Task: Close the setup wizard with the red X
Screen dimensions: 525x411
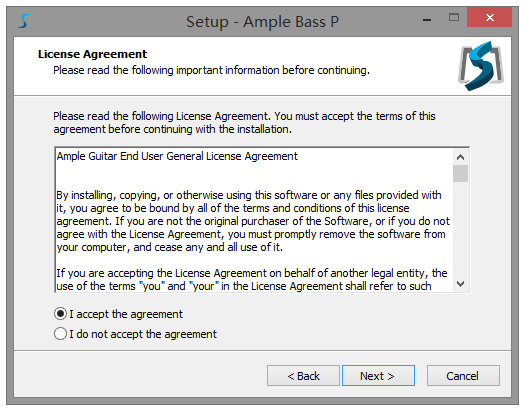Action: tap(490, 17)
